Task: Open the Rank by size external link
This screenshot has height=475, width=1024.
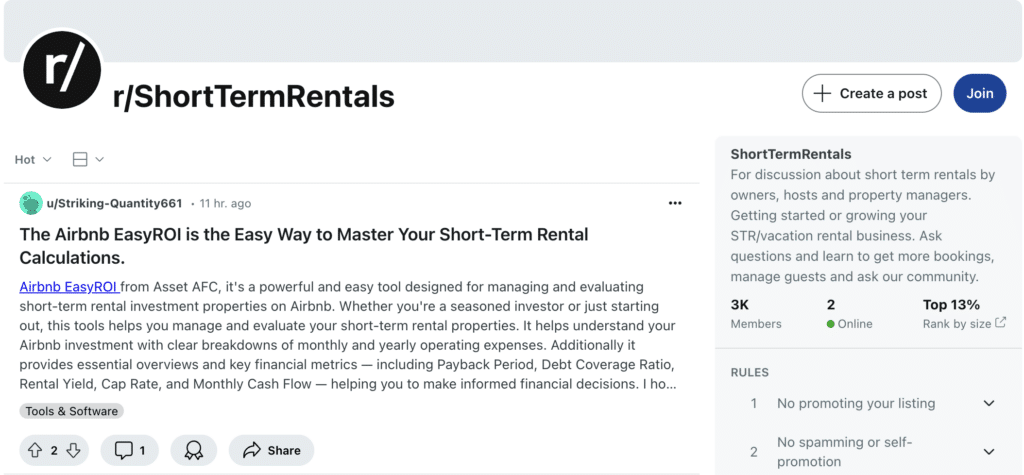Action: [964, 323]
